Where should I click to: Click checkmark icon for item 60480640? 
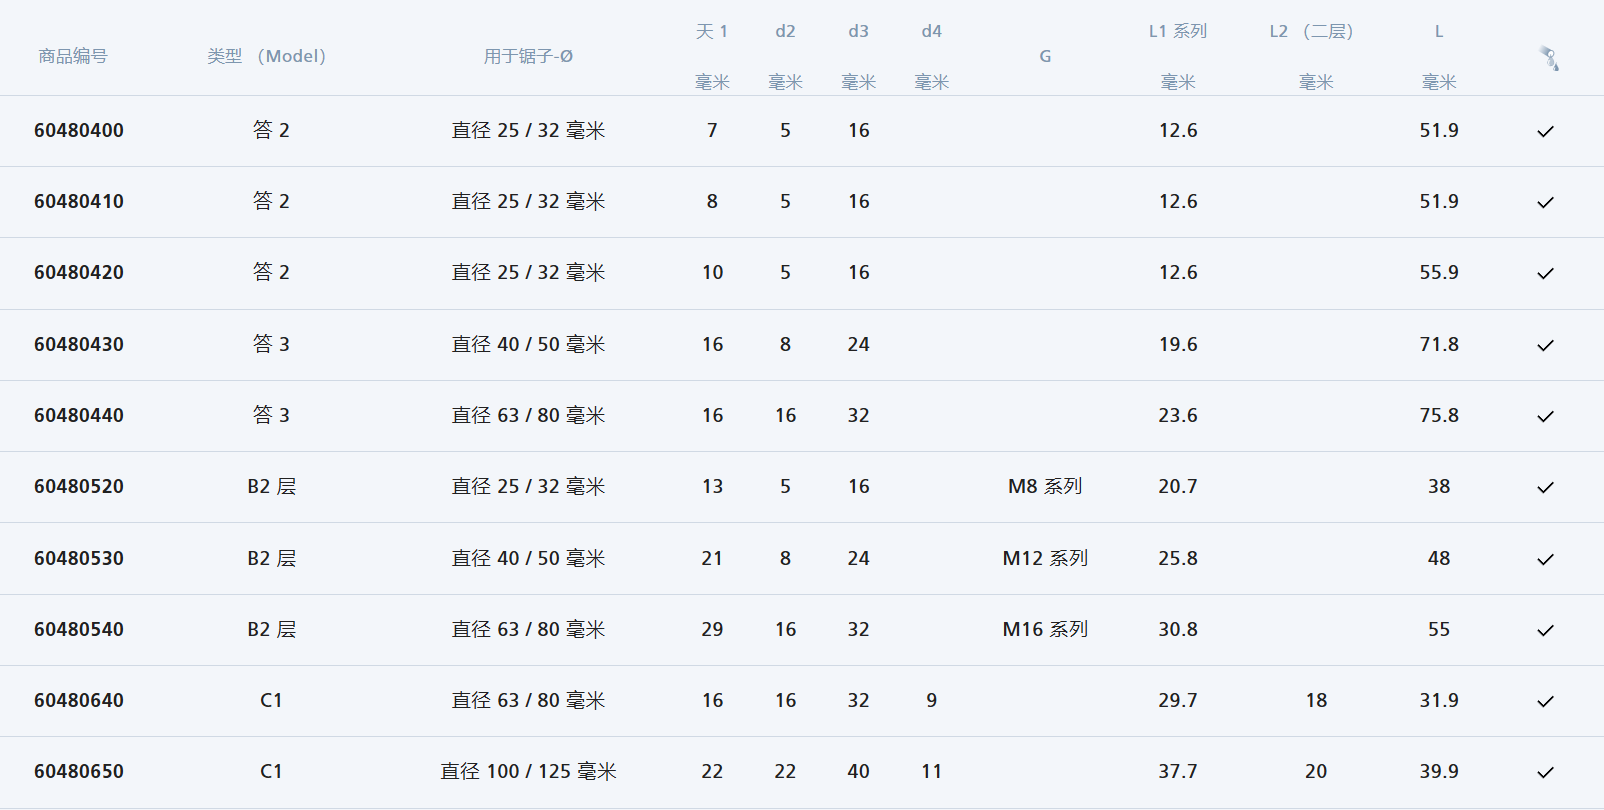[x=1545, y=701]
